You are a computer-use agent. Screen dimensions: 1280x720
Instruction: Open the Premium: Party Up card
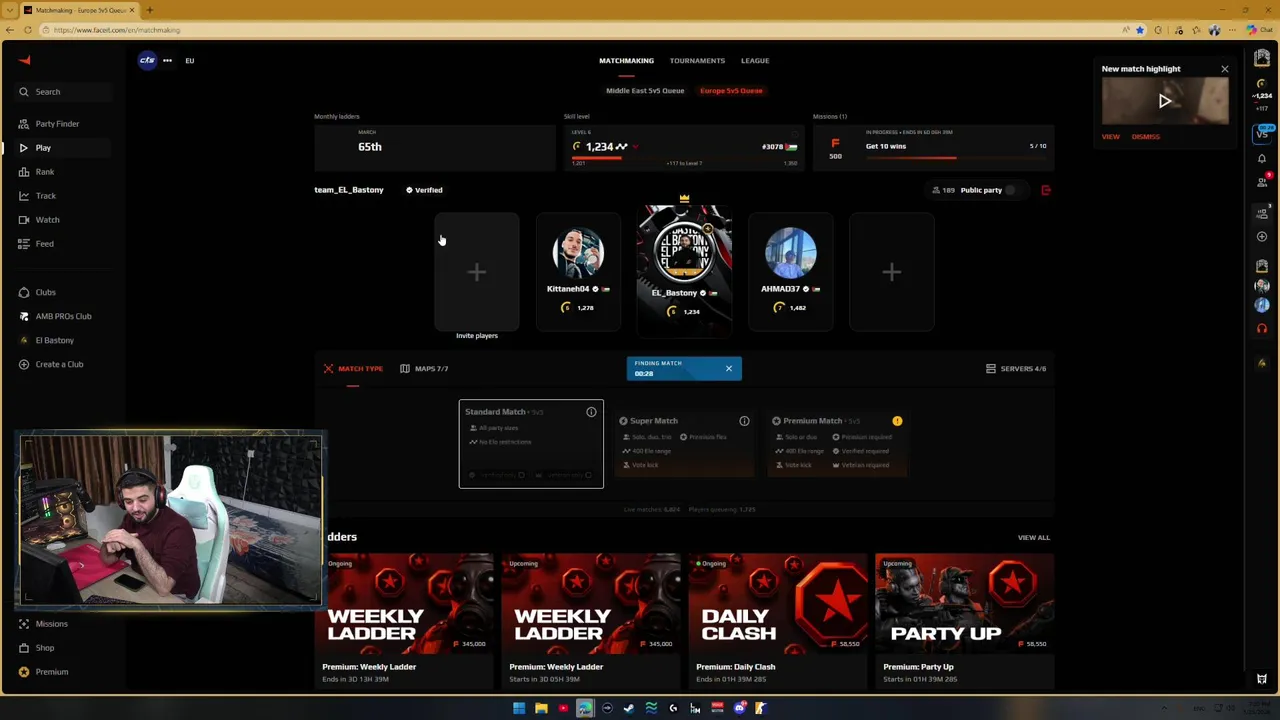(x=964, y=620)
